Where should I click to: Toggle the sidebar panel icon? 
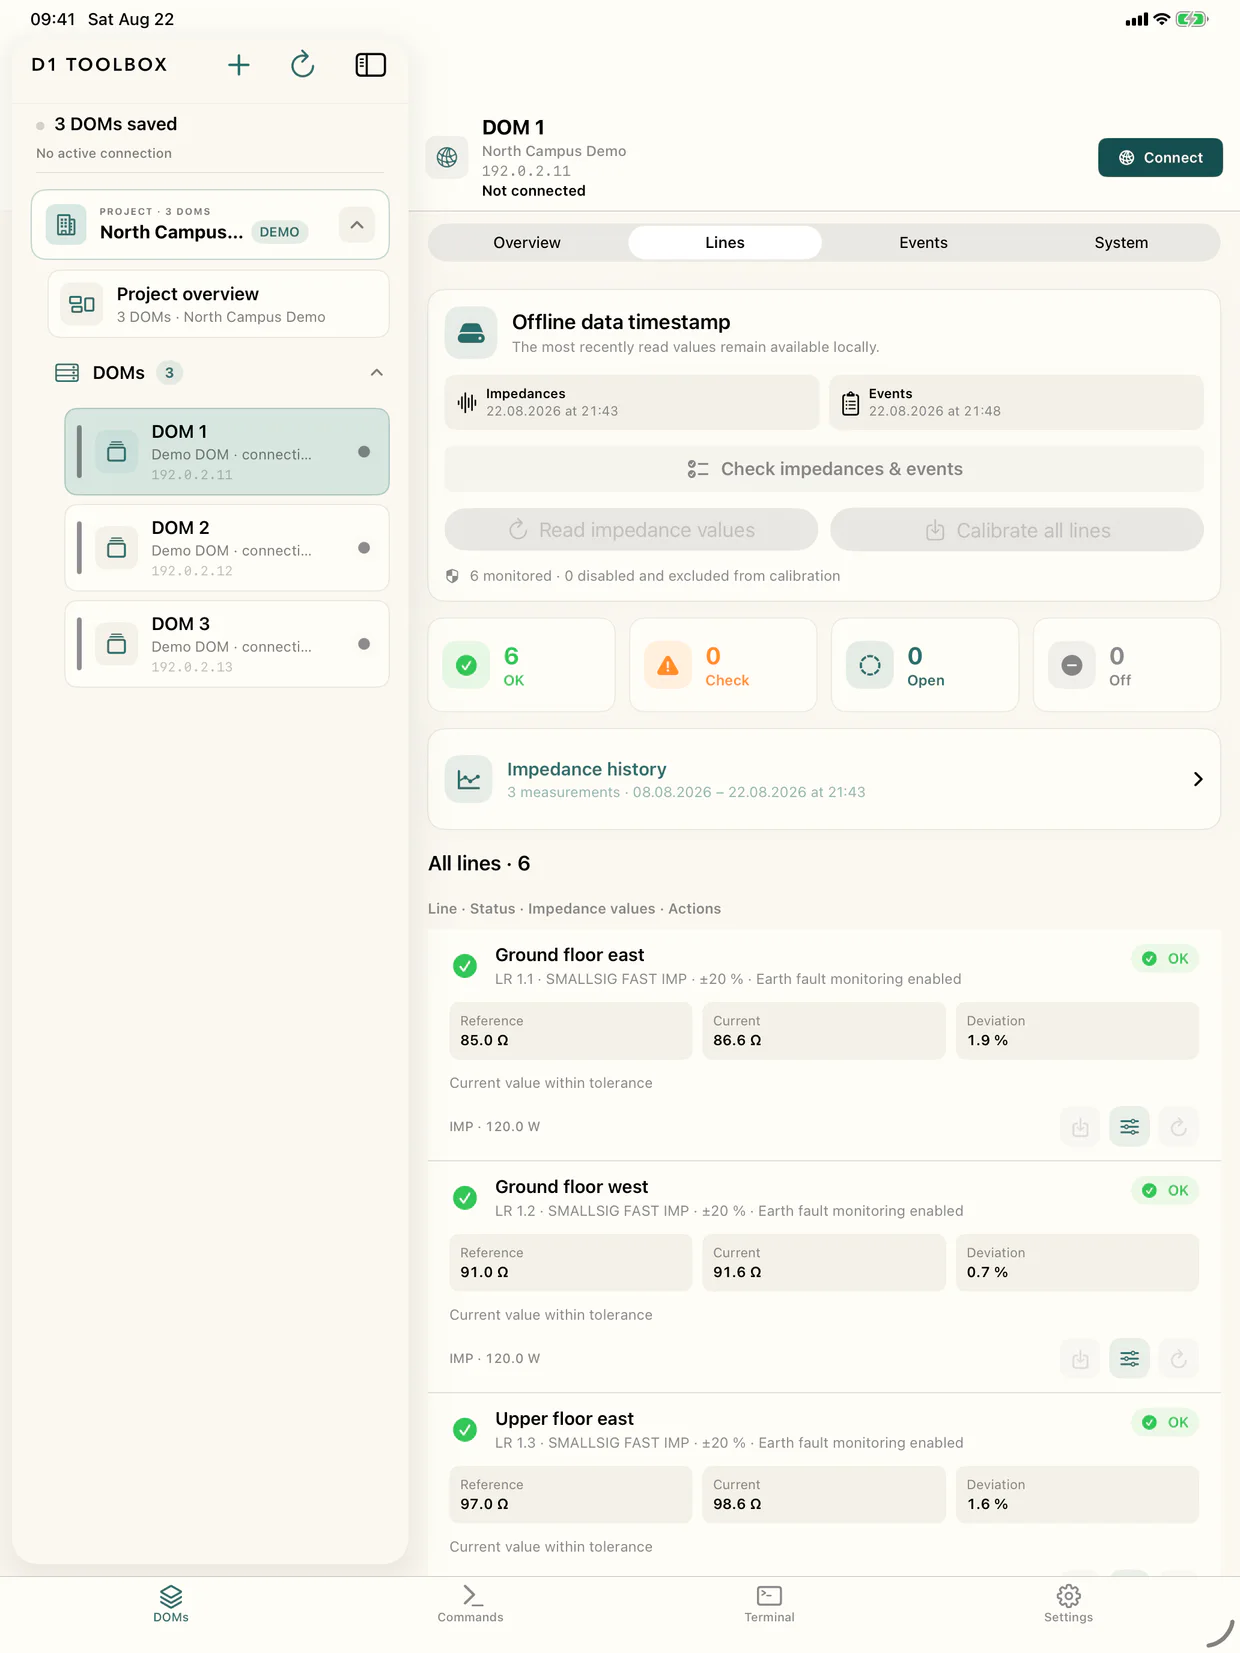point(370,65)
